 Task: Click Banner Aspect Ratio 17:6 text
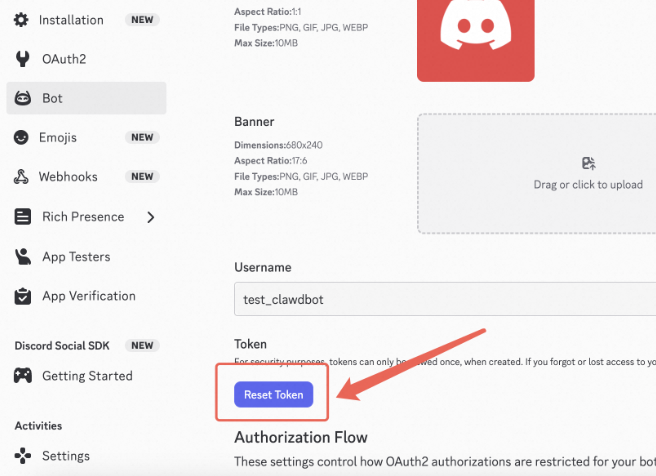click(271, 161)
